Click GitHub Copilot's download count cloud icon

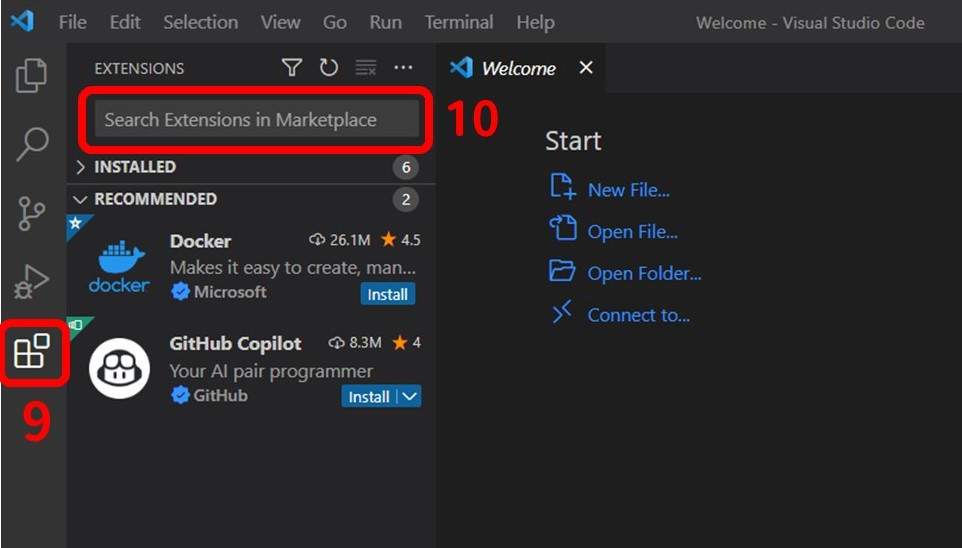(336, 342)
